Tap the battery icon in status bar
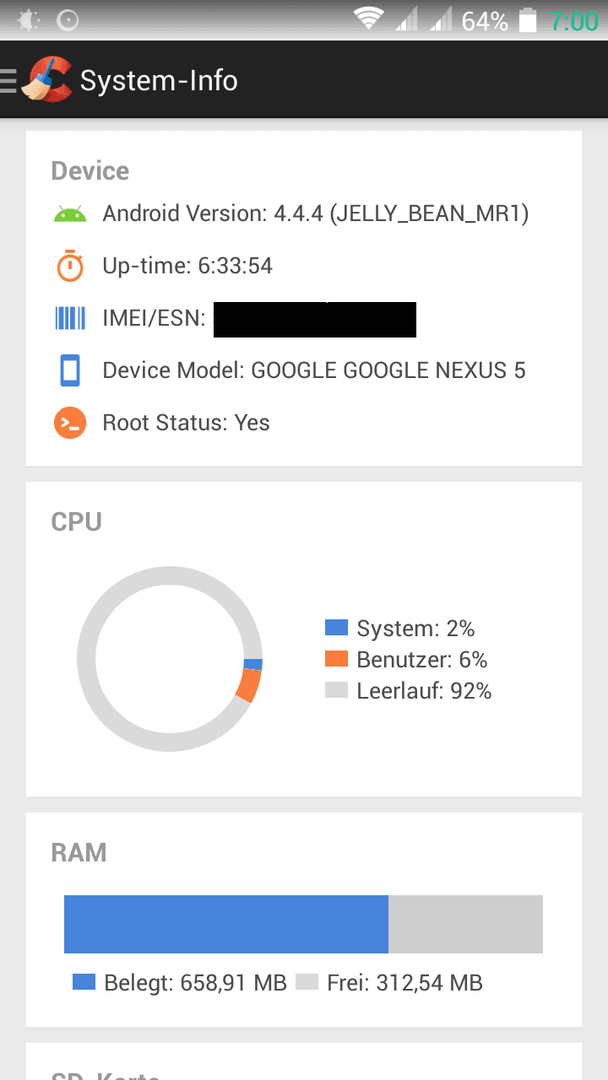Image resolution: width=608 pixels, height=1080 pixels. pyautogui.click(x=527, y=20)
